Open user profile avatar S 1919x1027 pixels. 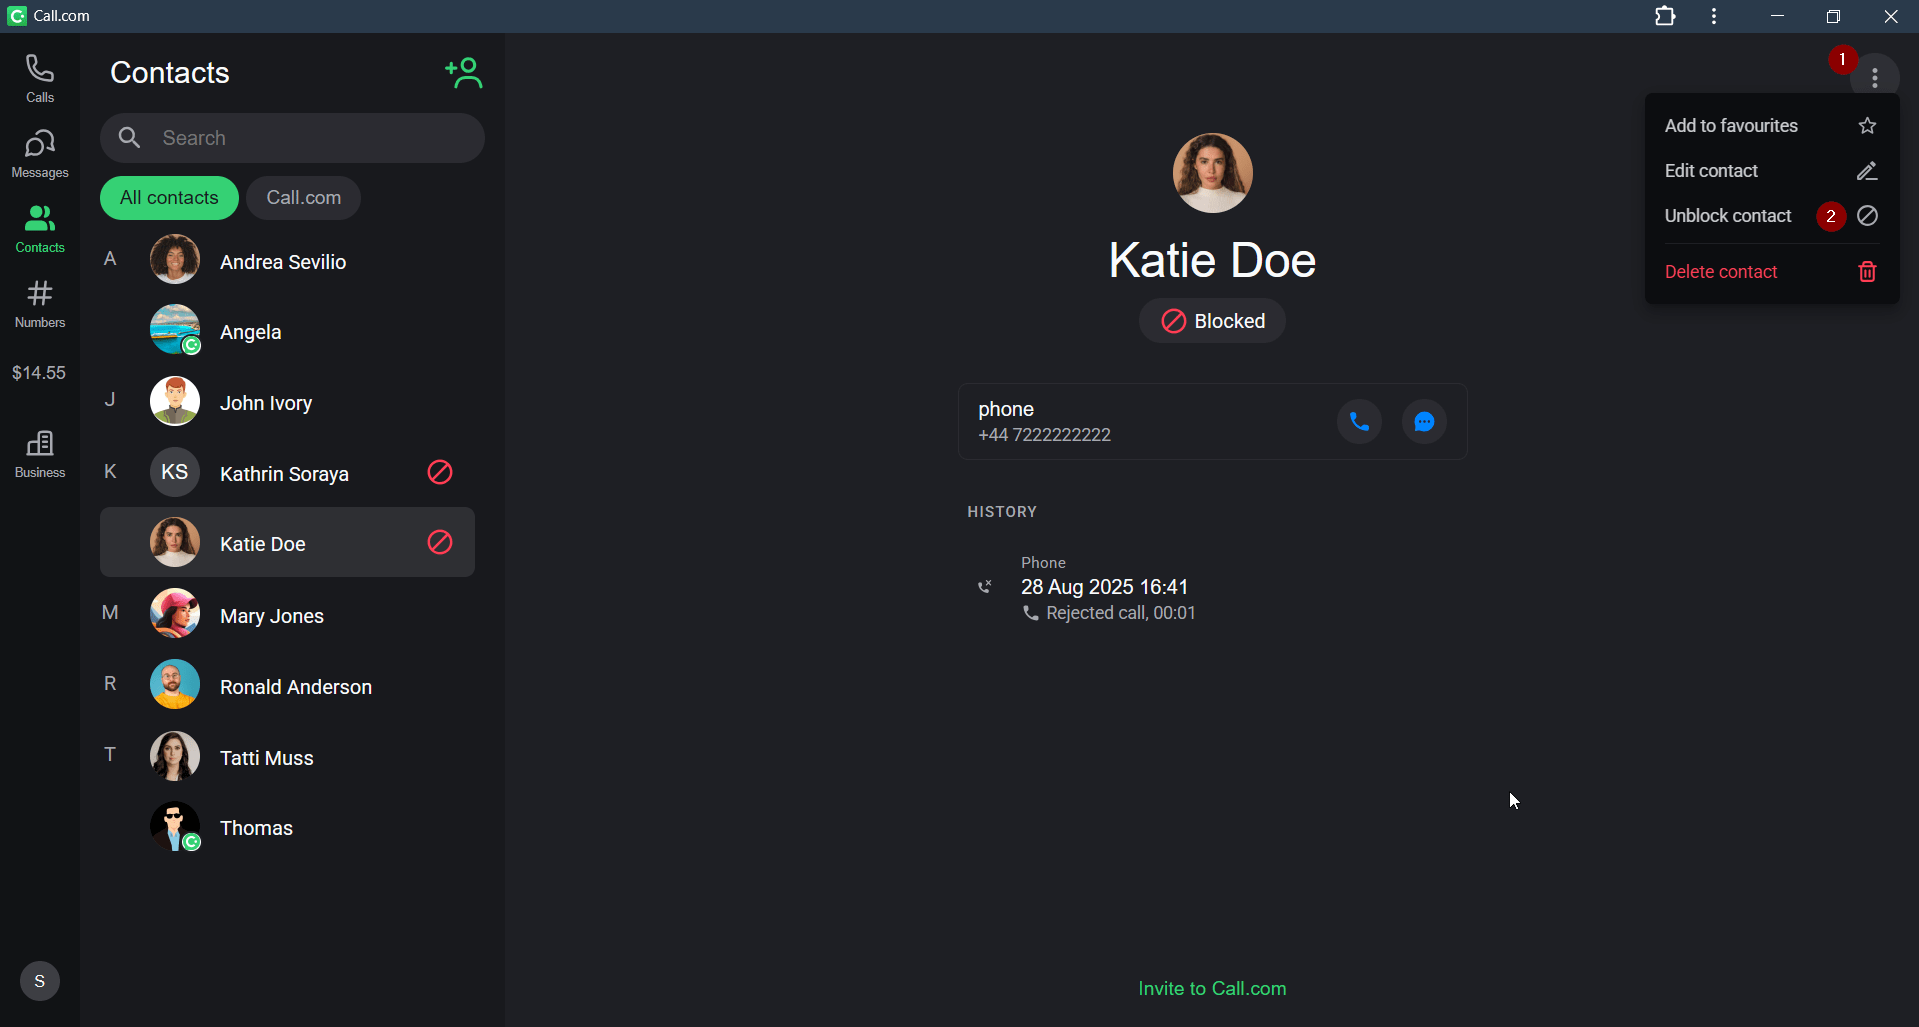(40, 981)
